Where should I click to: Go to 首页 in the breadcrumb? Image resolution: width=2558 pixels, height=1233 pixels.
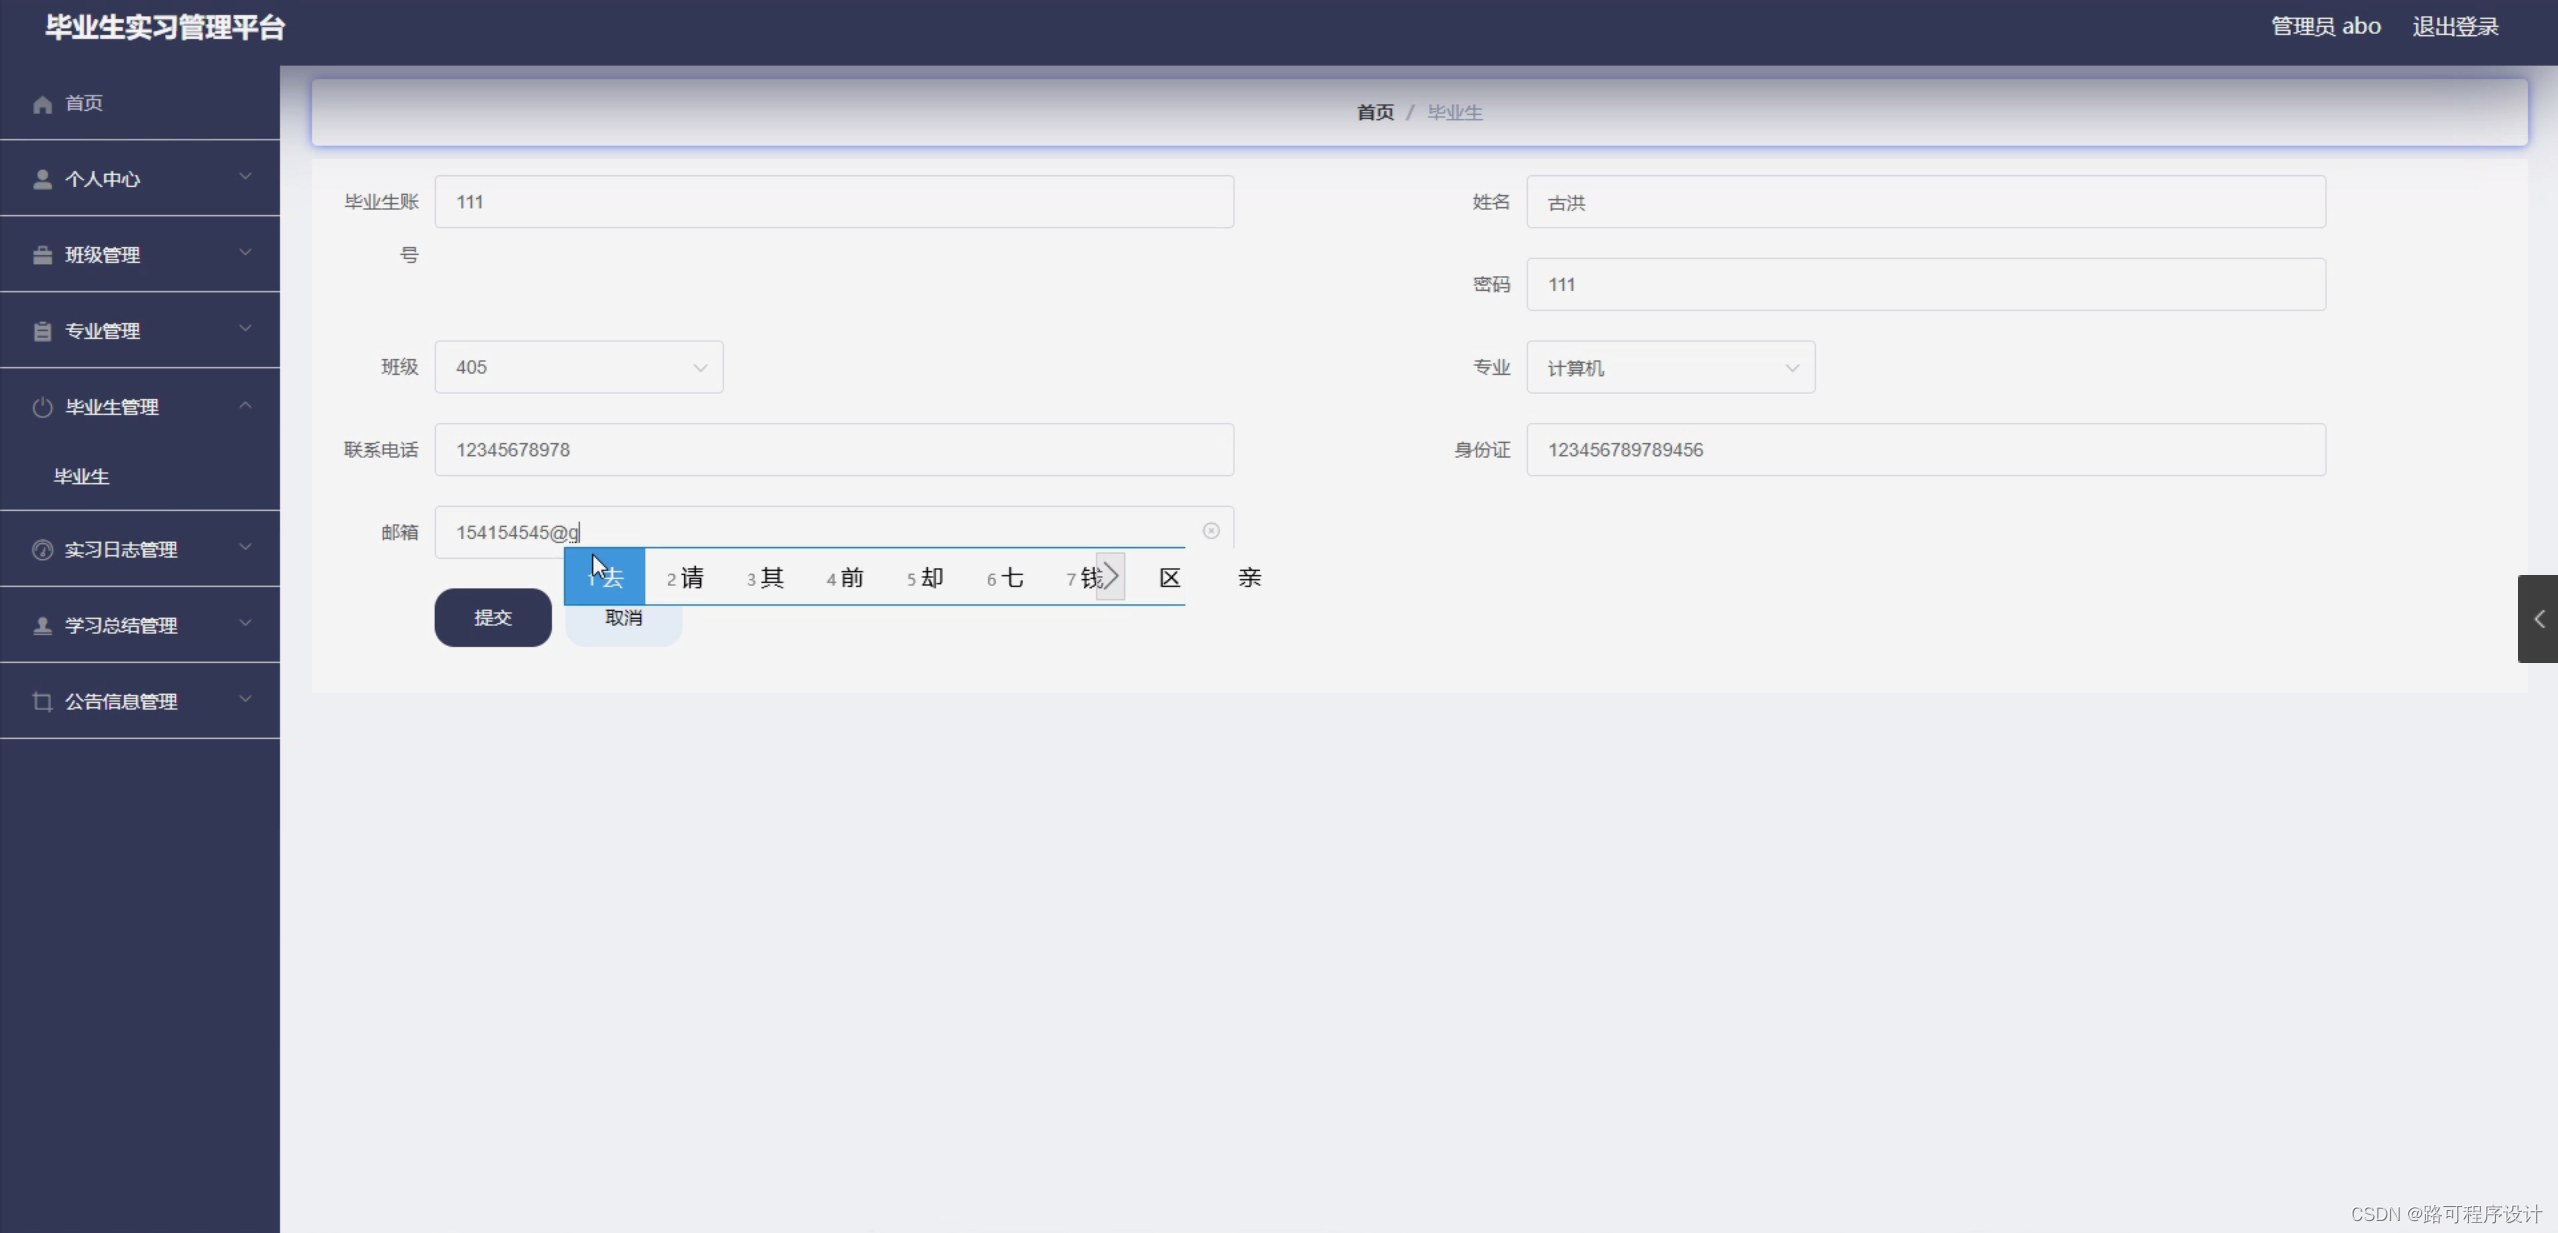pyautogui.click(x=1374, y=113)
